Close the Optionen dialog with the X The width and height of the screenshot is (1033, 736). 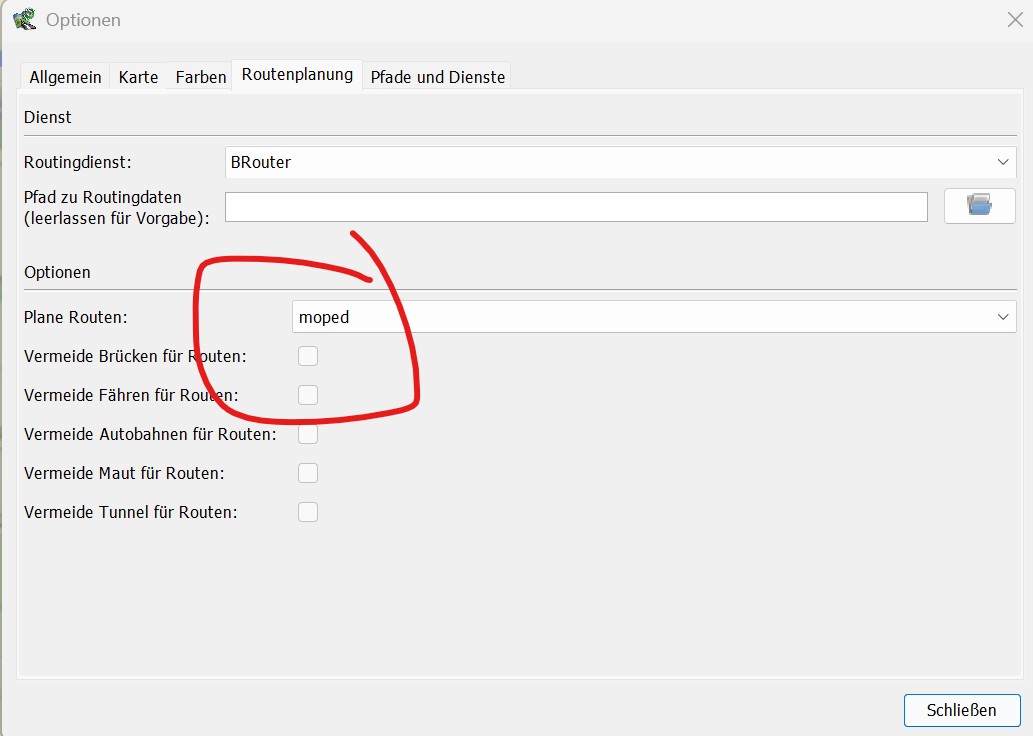(x=1013, y=19)
